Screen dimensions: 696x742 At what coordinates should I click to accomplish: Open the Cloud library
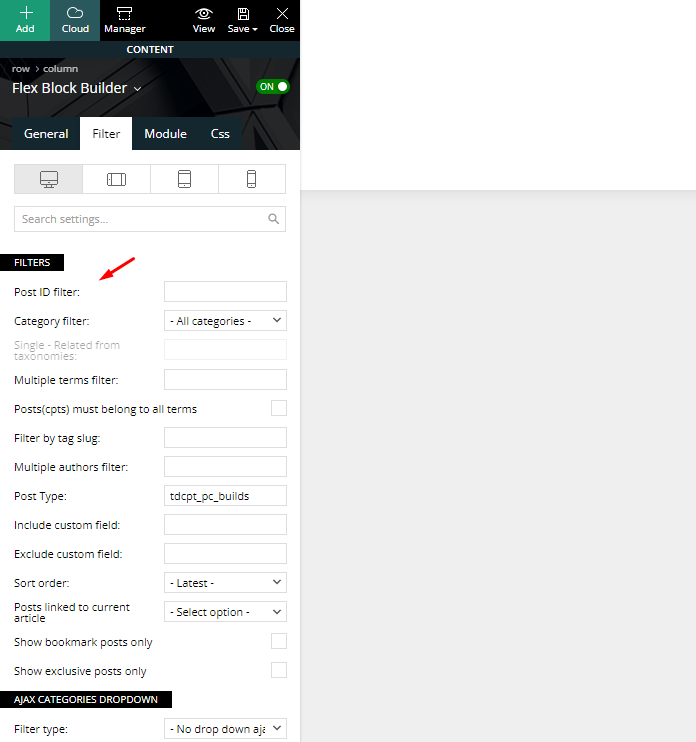pos(75,20)
